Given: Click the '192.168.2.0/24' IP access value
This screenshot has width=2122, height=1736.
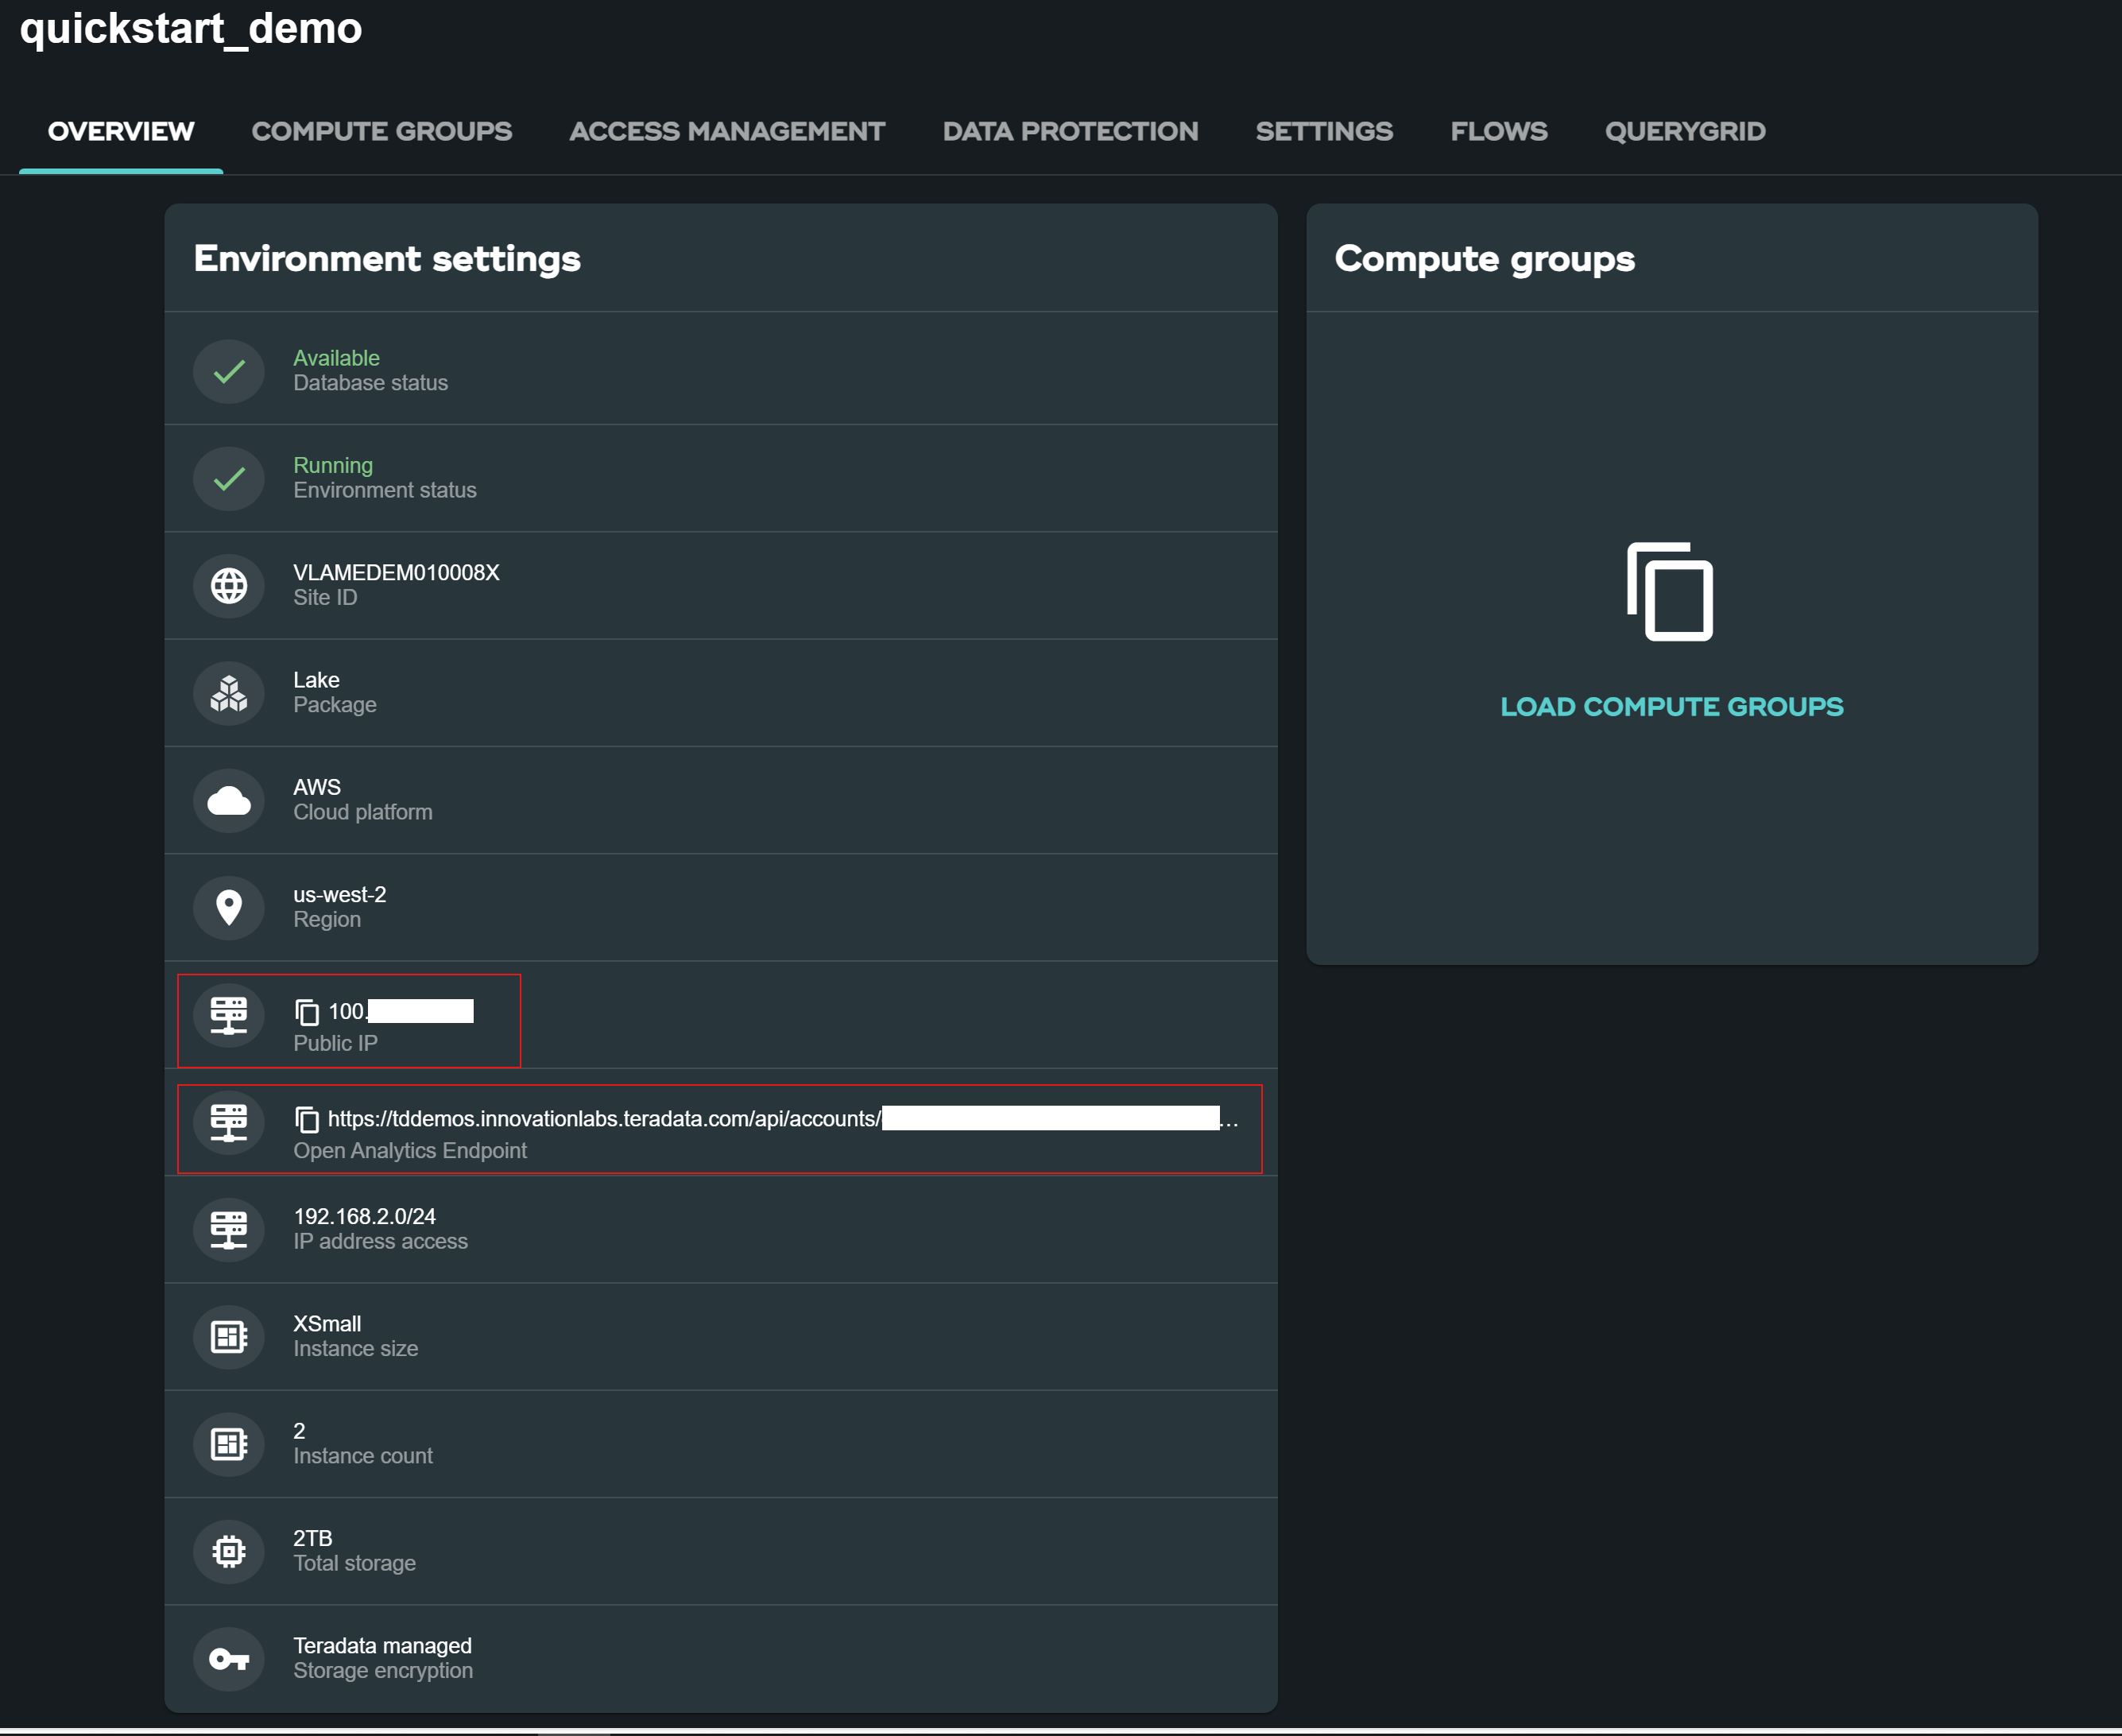Looking at the screenshot, I should click(x=364, y=1216).
